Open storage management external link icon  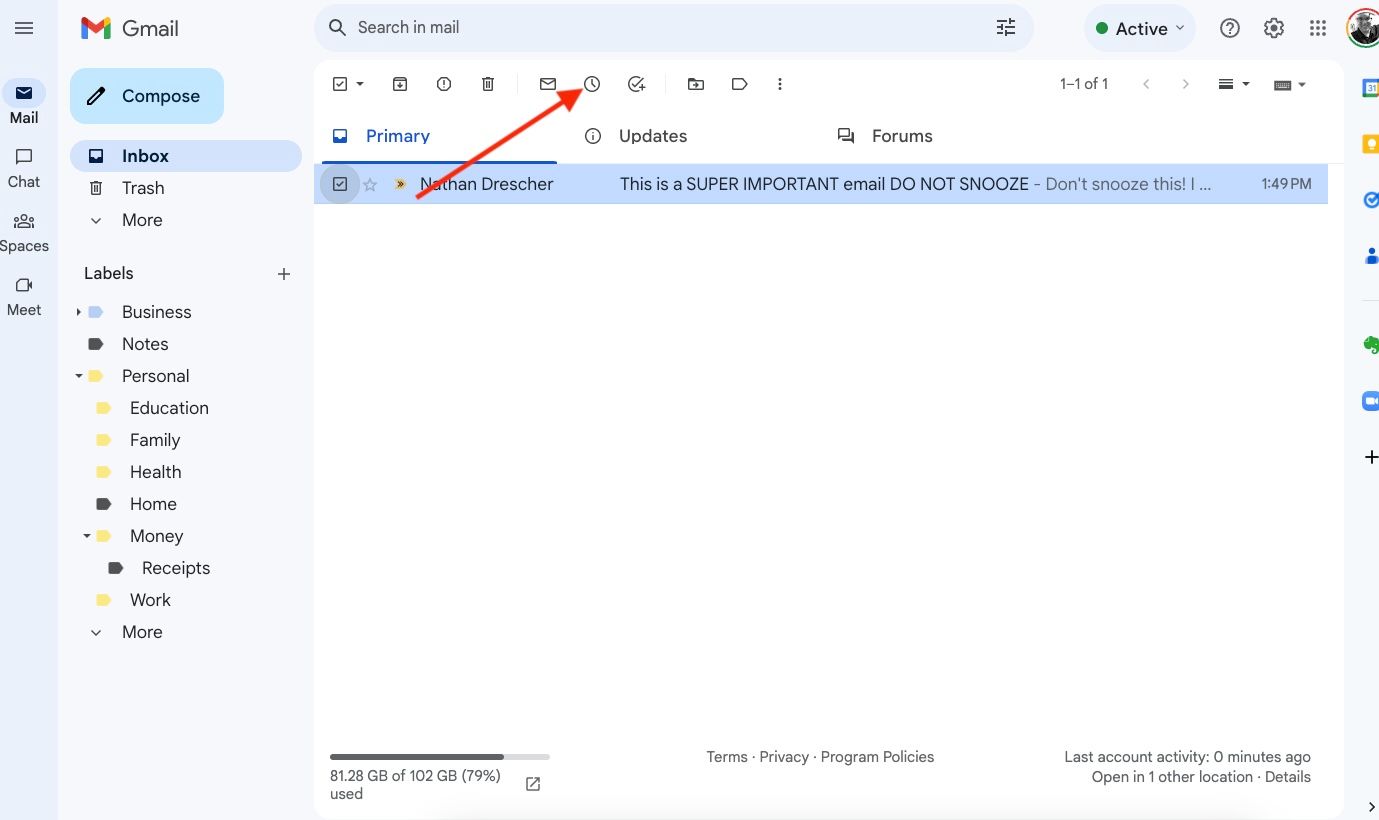click(x=533, y=784)
